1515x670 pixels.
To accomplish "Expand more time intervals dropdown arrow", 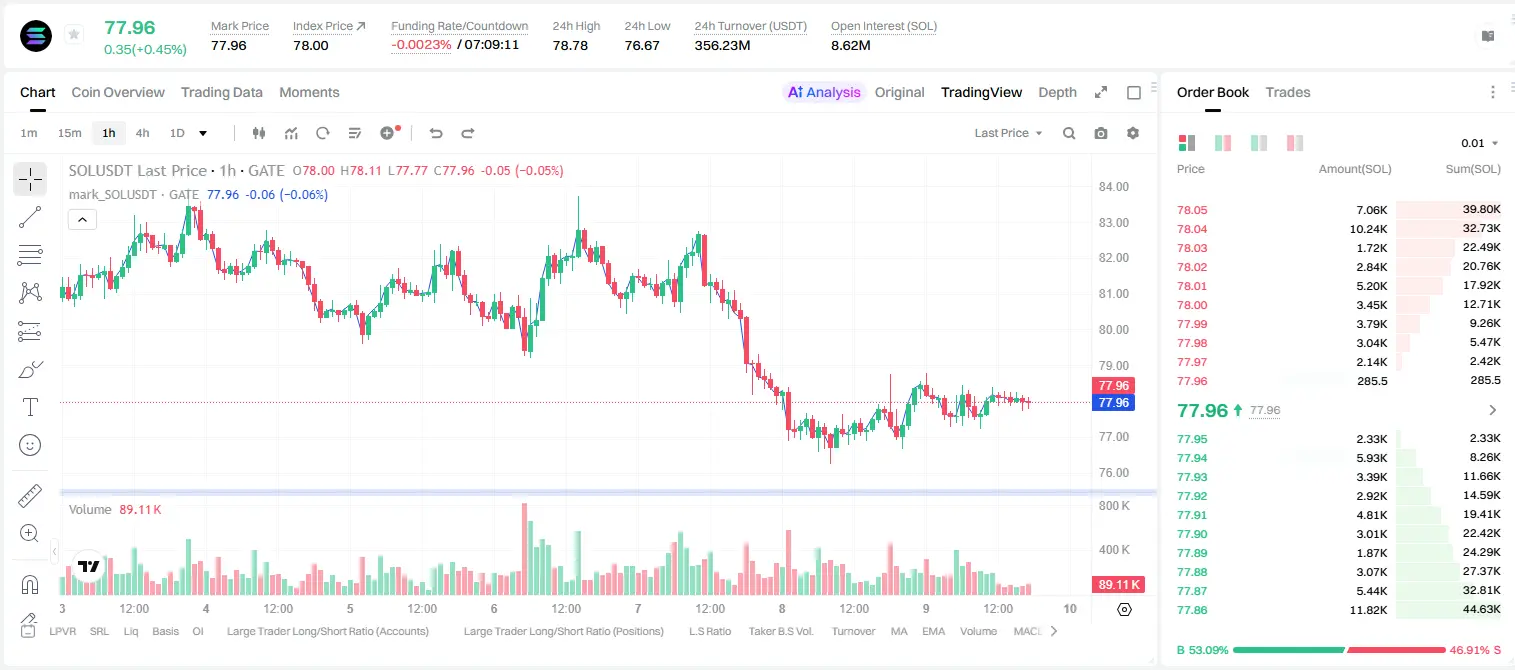I will click(x=203, y=133).
